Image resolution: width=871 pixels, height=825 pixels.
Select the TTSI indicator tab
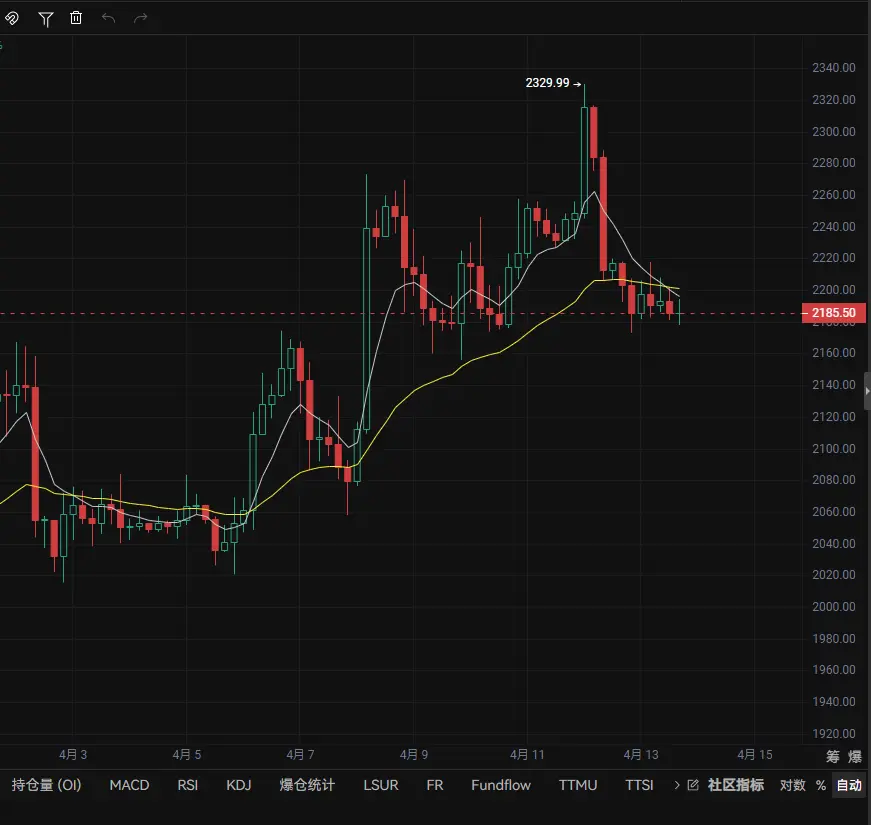639,784
